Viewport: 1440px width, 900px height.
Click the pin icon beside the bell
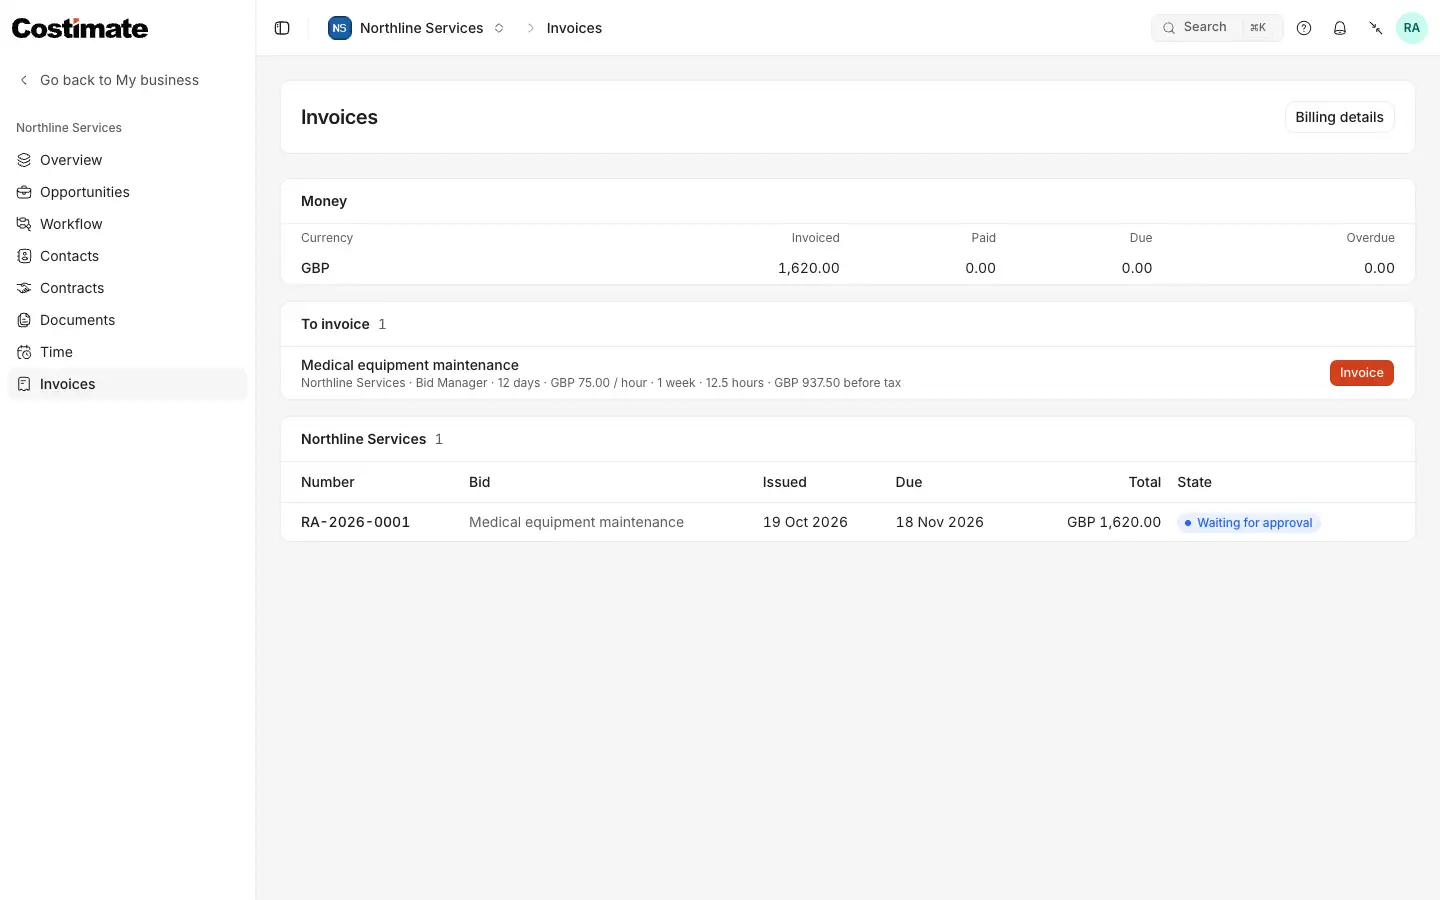pyautogui.click(x=1376, y=28)
